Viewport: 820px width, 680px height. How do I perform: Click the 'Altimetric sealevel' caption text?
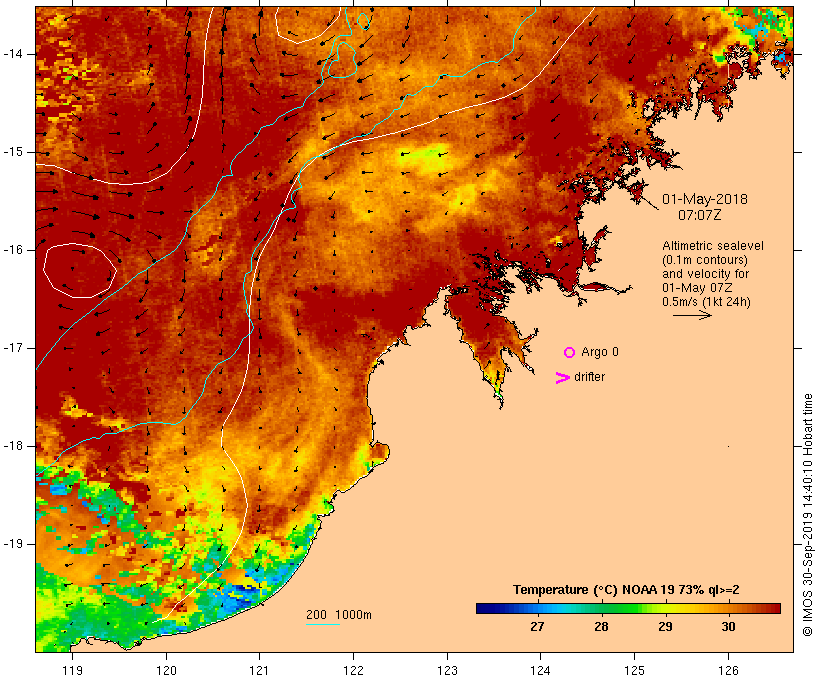pyautogui.click(x=713, y=246)
